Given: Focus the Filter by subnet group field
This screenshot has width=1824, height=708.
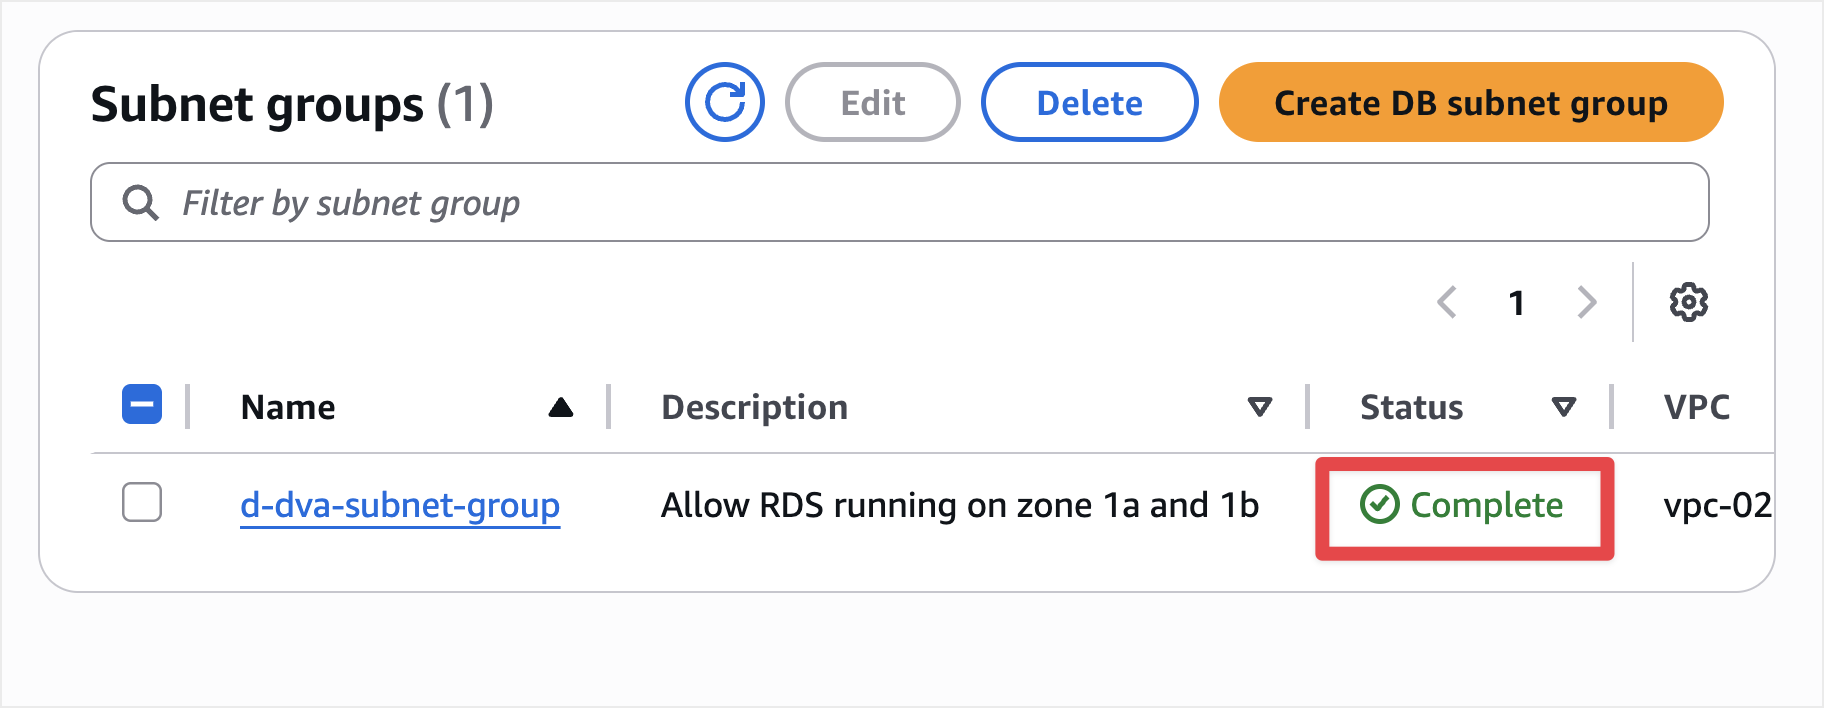Looking at the screenshot, I should click(x=900, y=203).
